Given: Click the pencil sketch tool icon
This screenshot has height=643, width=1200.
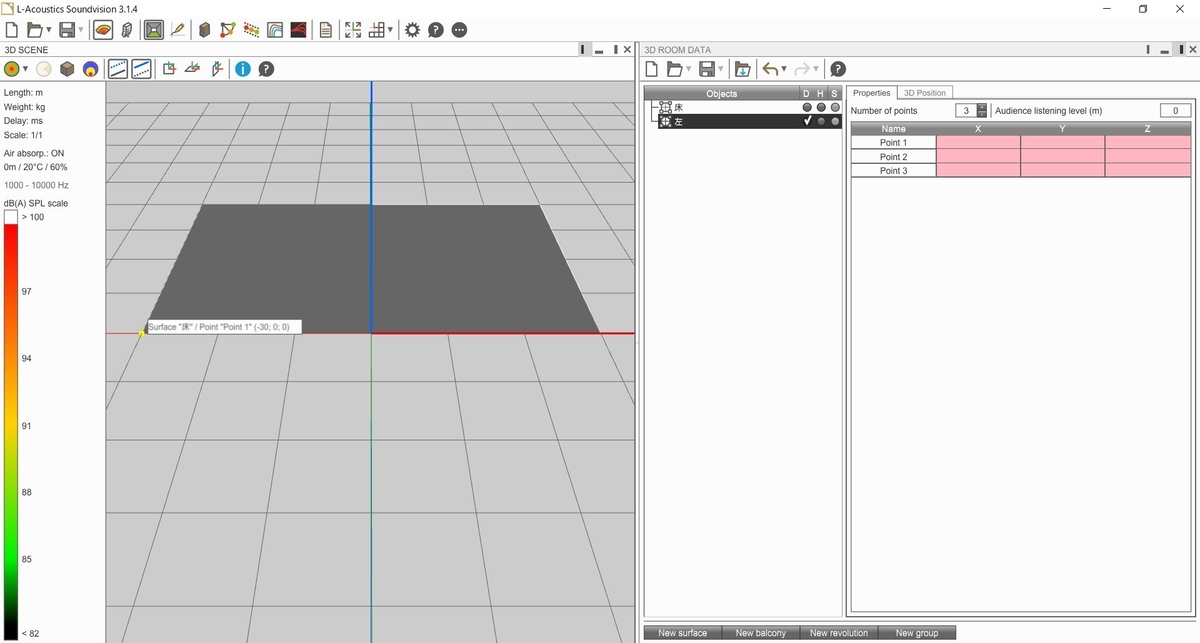Looking at the screenshot, I should click(x=178, y=30).
